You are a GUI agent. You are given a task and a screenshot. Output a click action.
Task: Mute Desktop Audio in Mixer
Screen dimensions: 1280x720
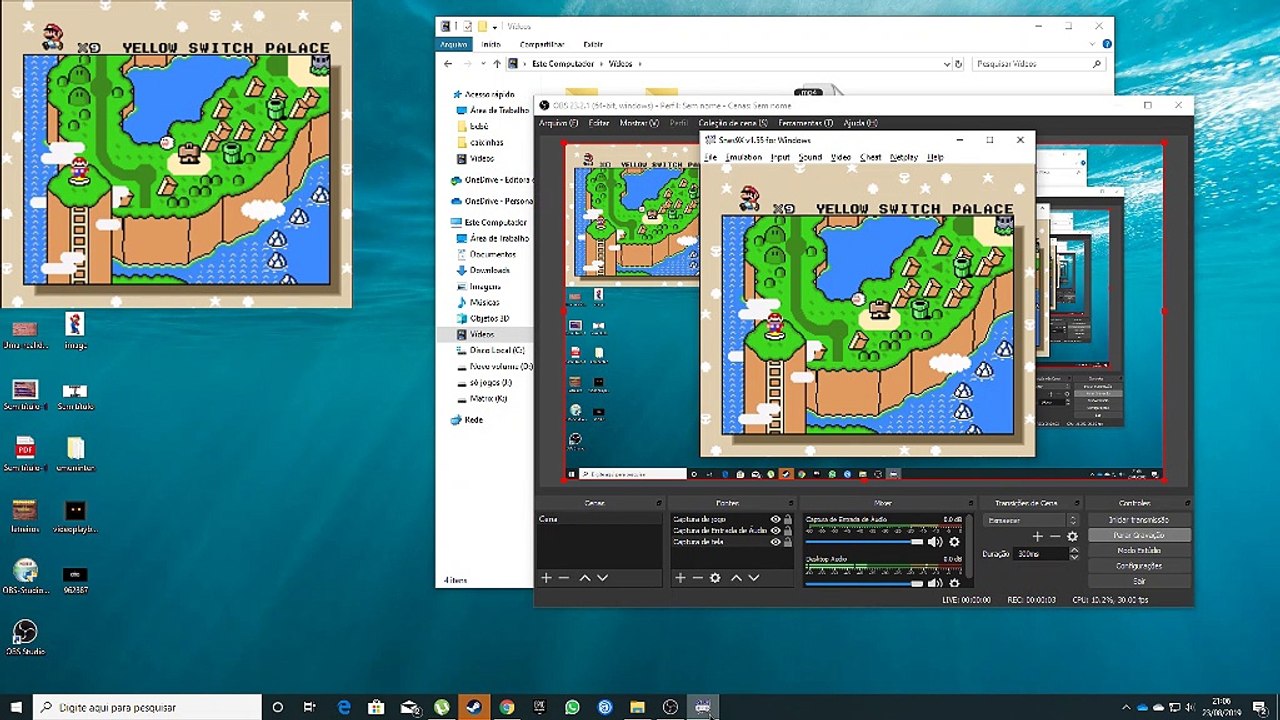935,583
